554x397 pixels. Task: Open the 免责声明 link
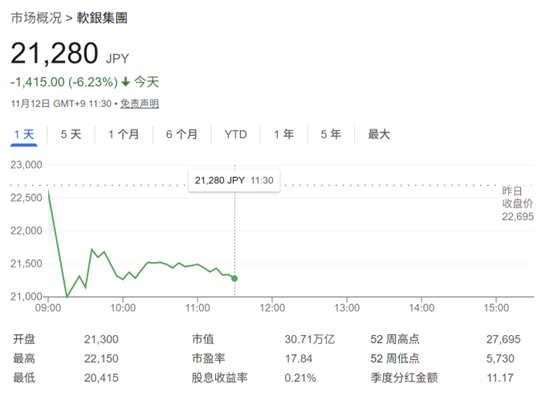140,104
